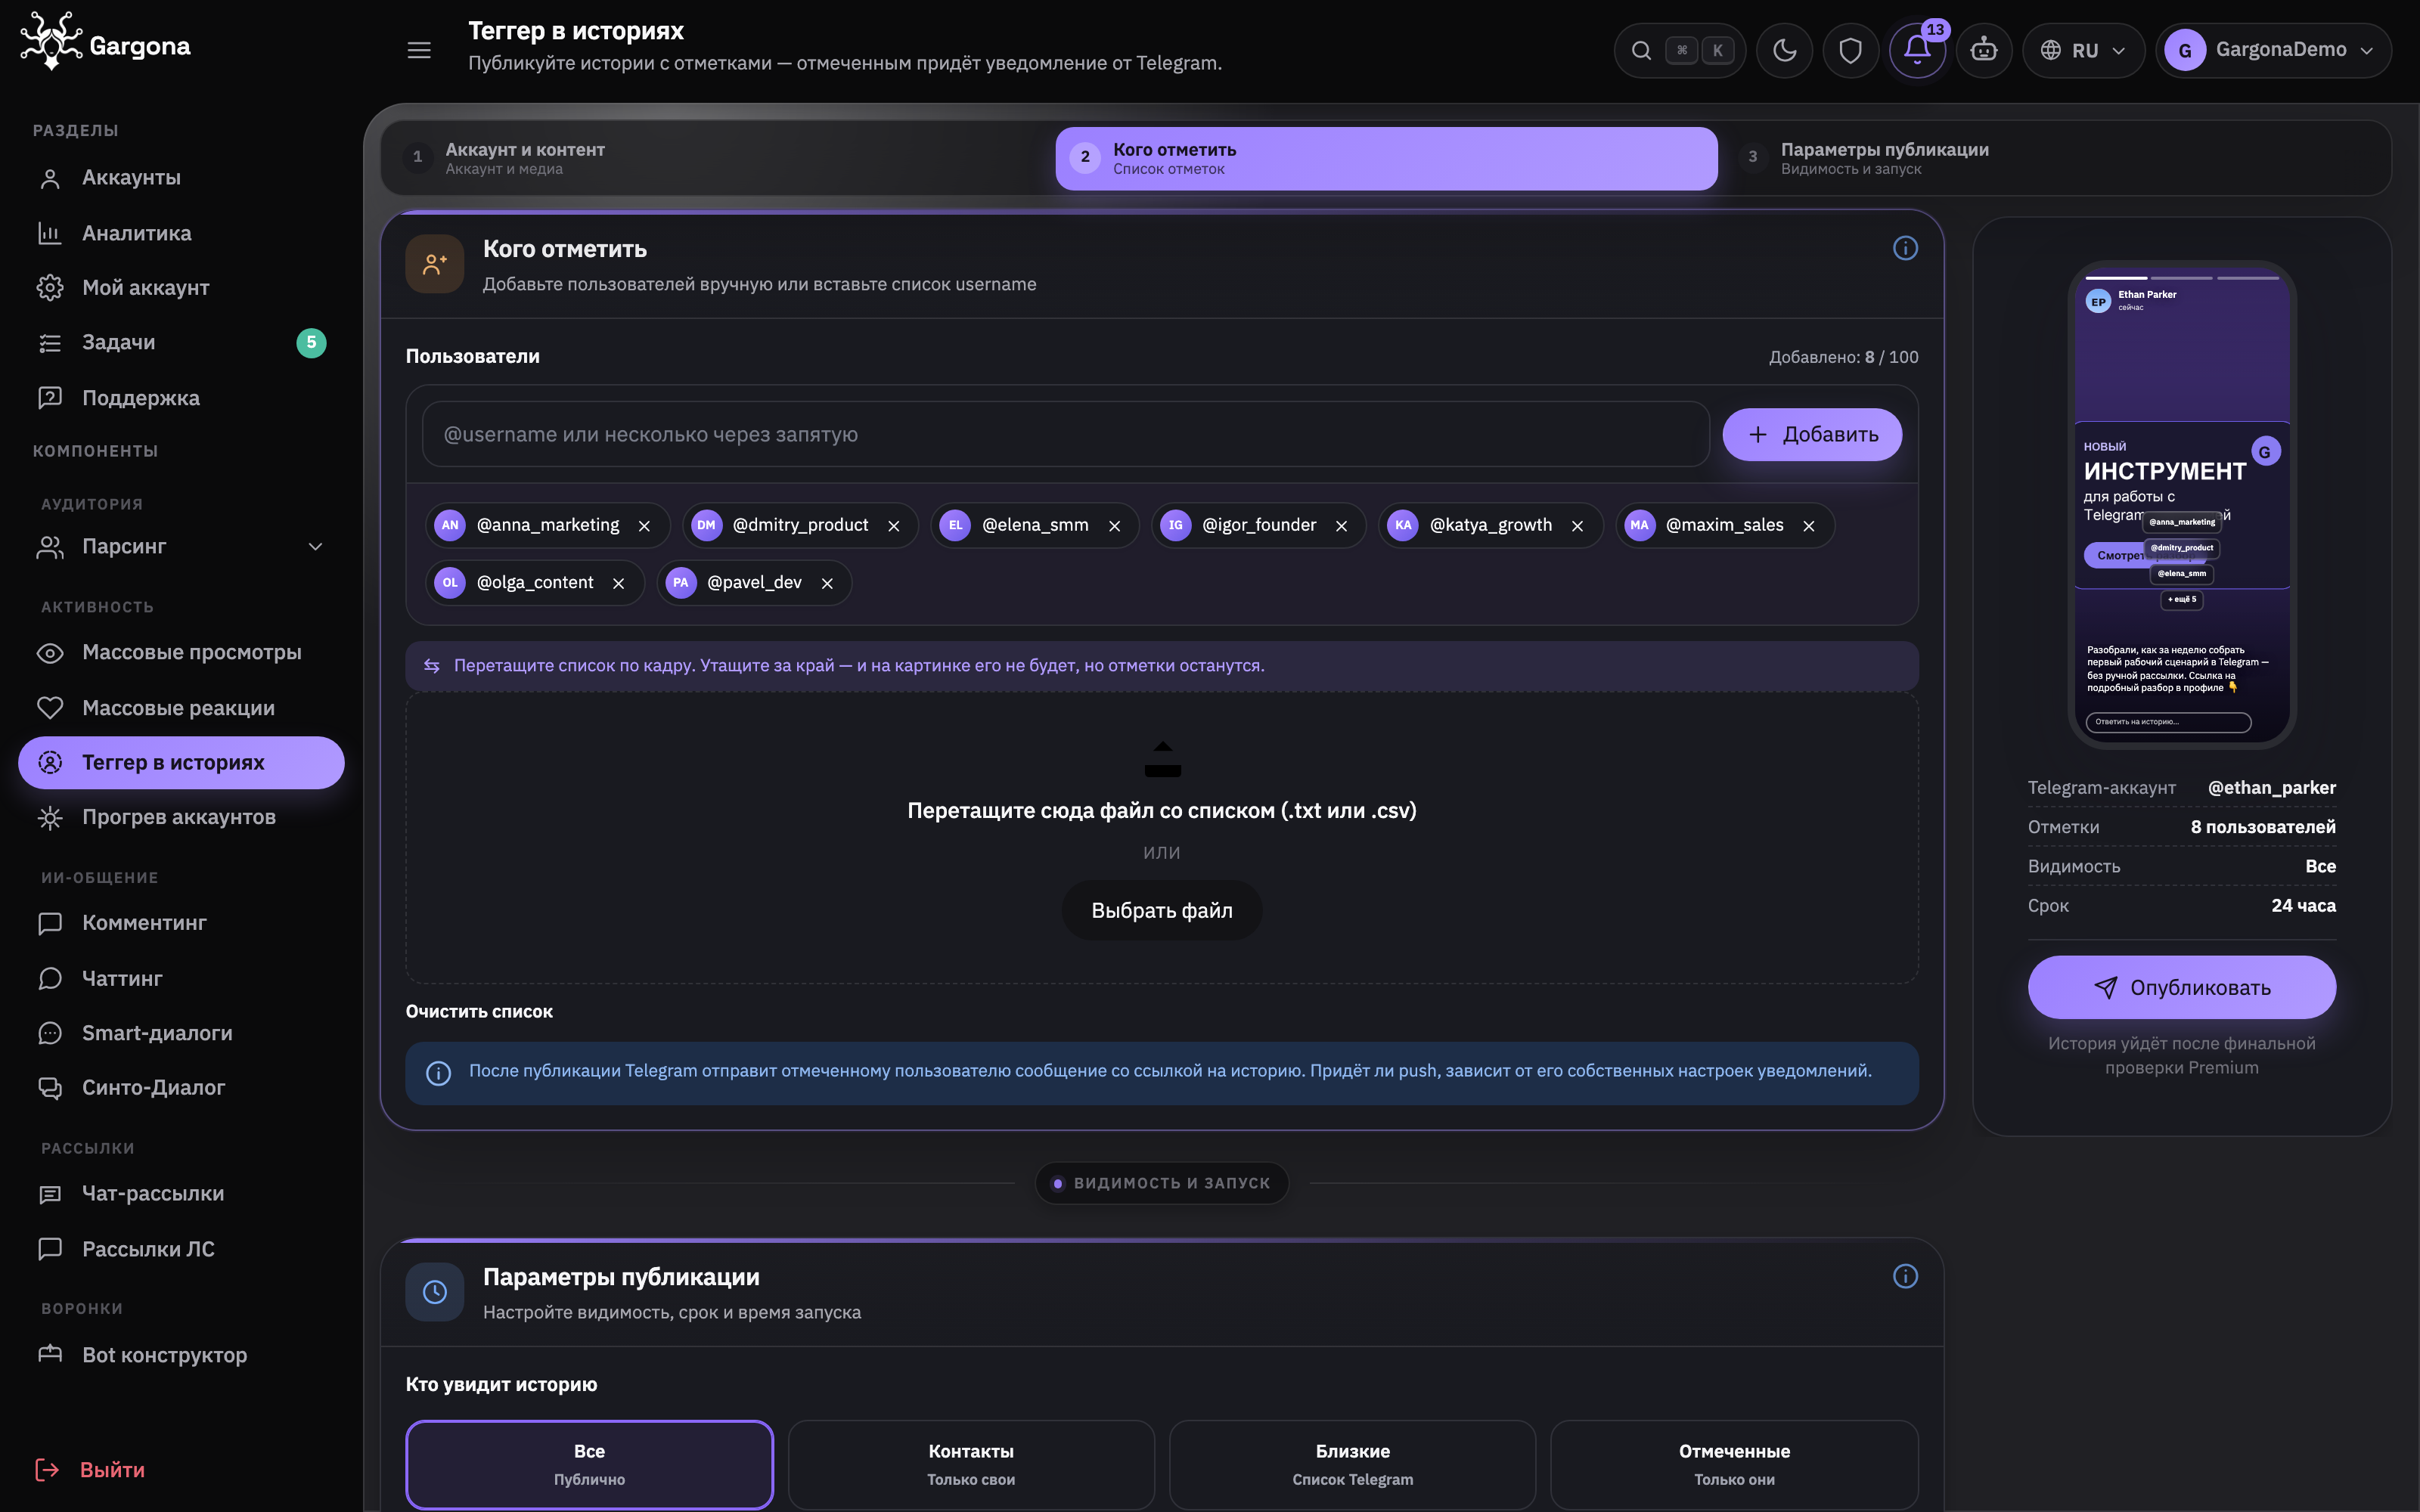Open Прогрев аккаунтов in sidebar
2420x1512 pixels.
pyautogui.click(x=181, y=817)
